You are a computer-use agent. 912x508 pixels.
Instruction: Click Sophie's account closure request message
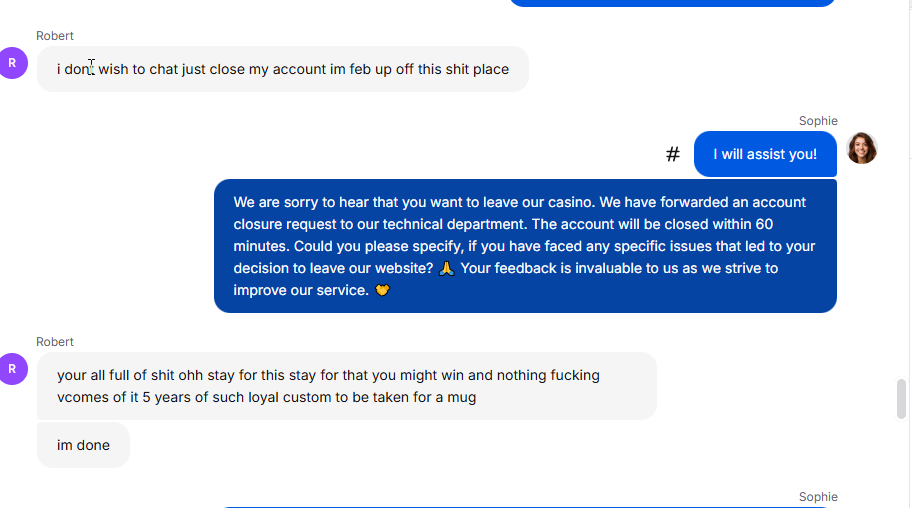525,246
